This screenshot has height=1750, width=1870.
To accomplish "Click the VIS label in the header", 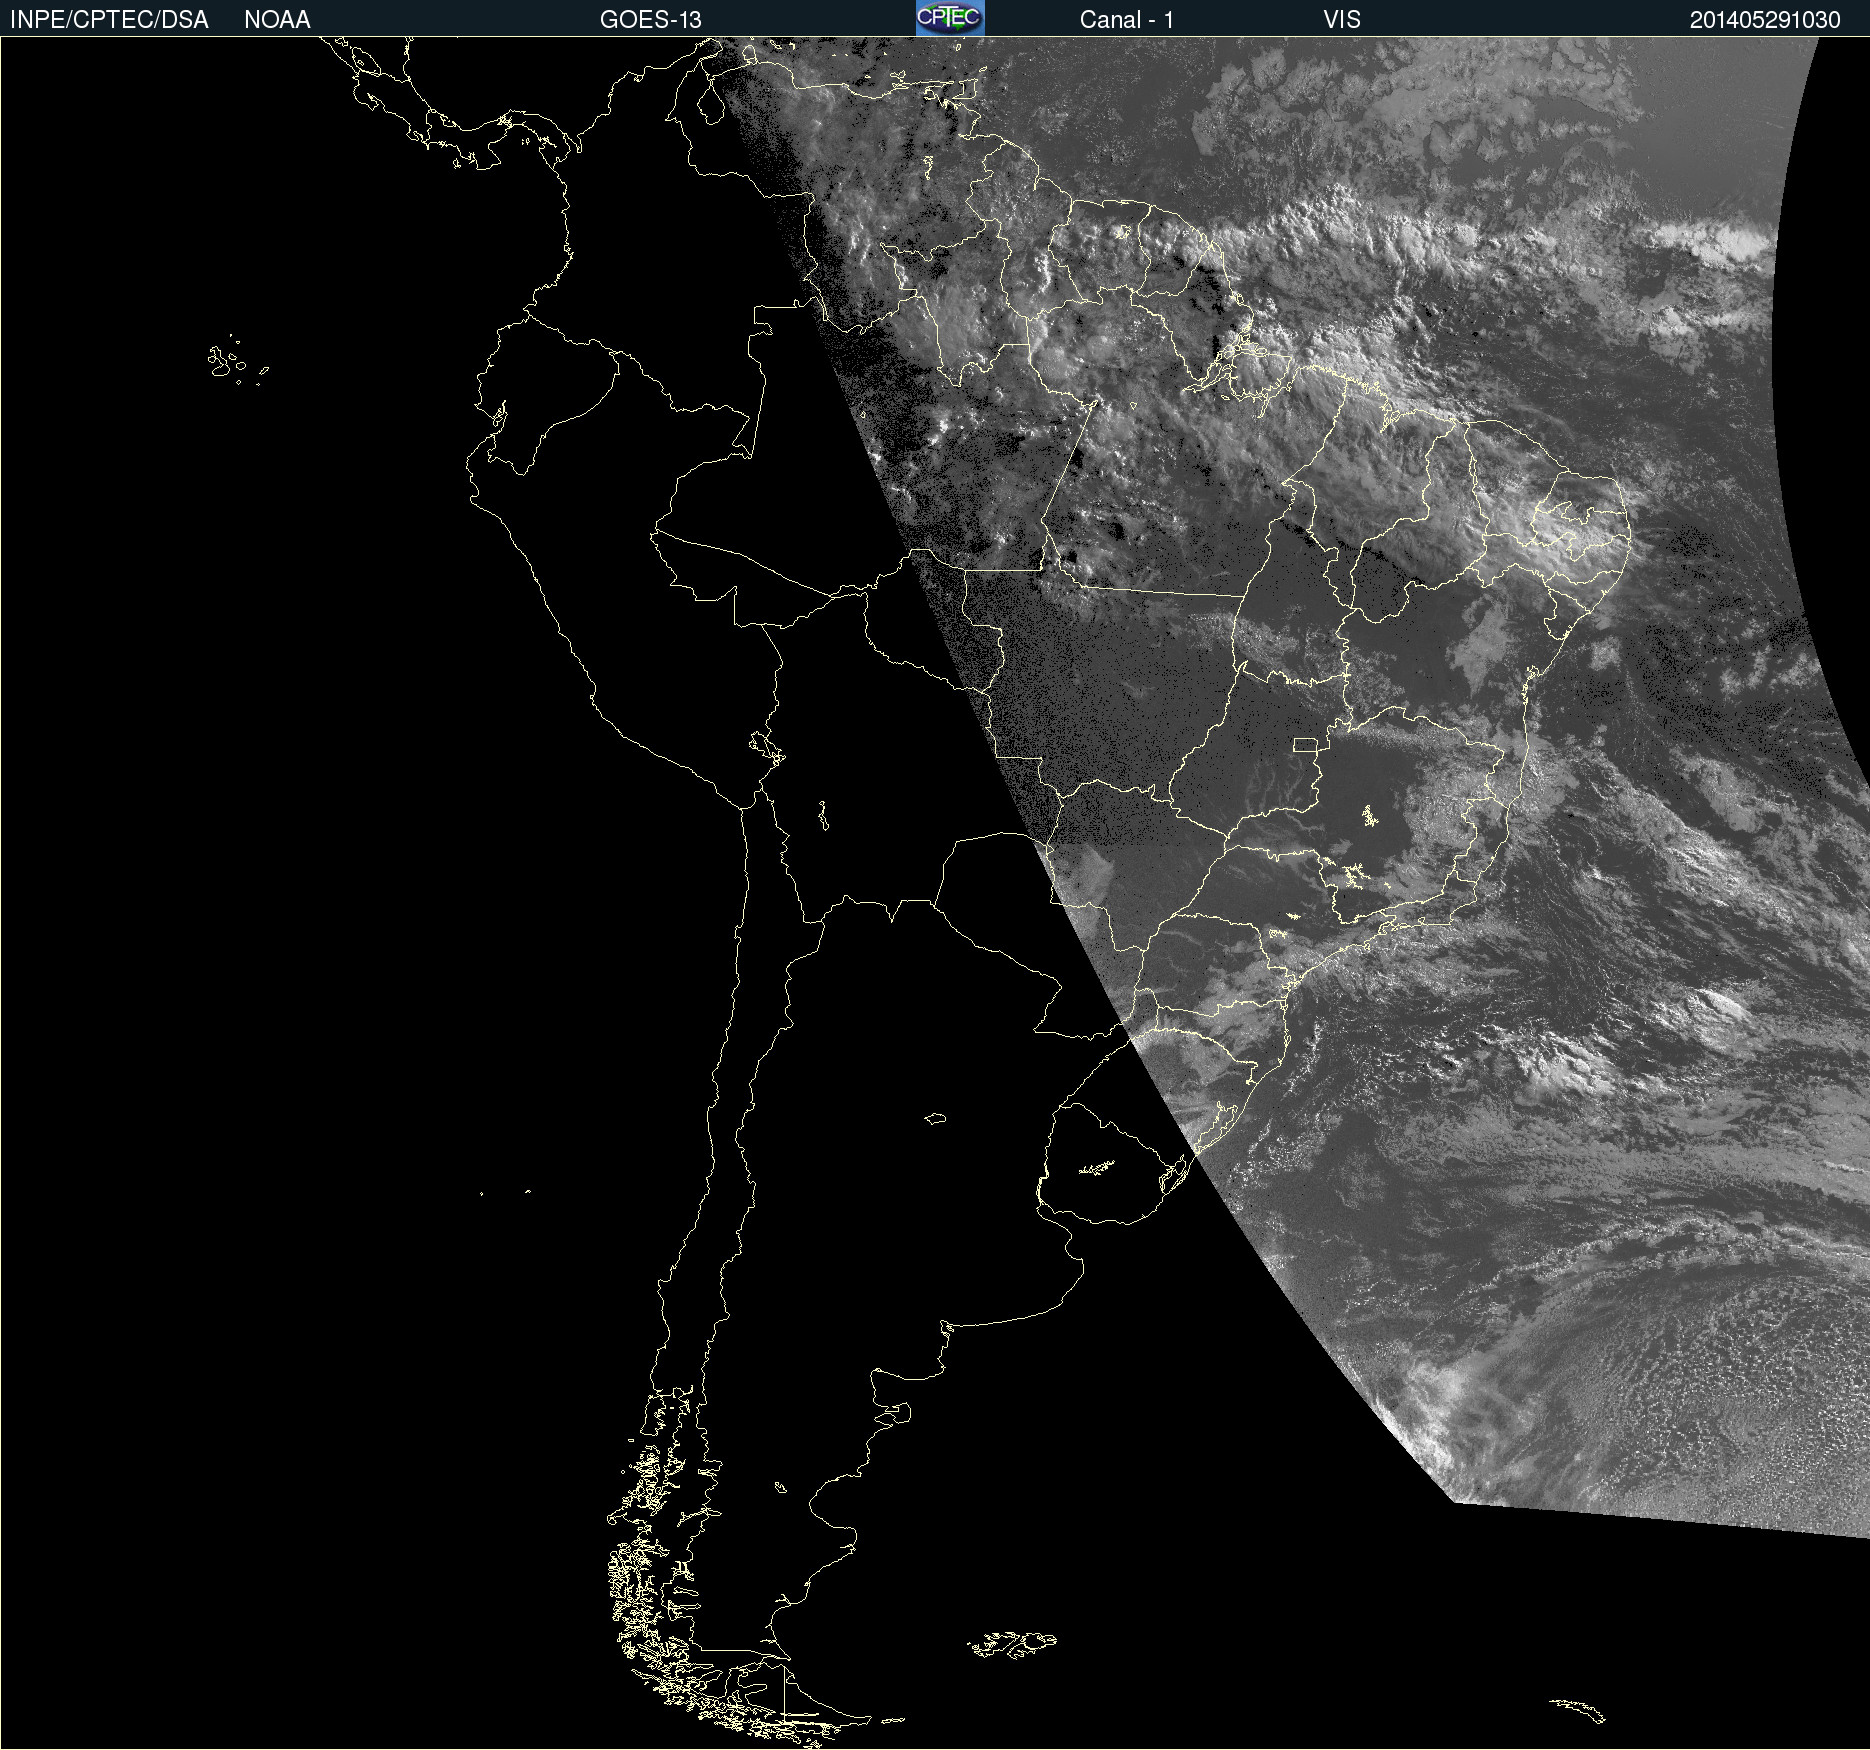I will tap(1342, 20).
